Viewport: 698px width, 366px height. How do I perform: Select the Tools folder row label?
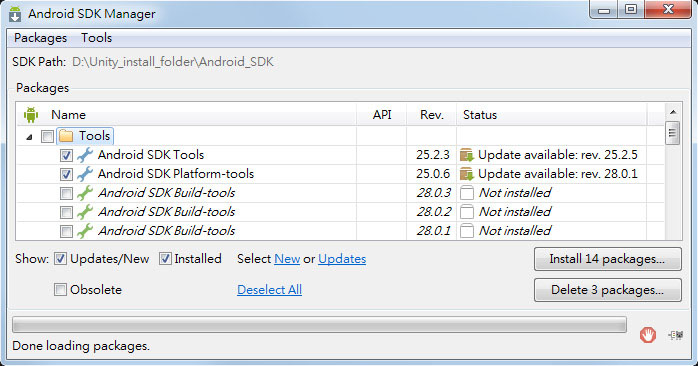pyautogui.click(x=94, y=136)
